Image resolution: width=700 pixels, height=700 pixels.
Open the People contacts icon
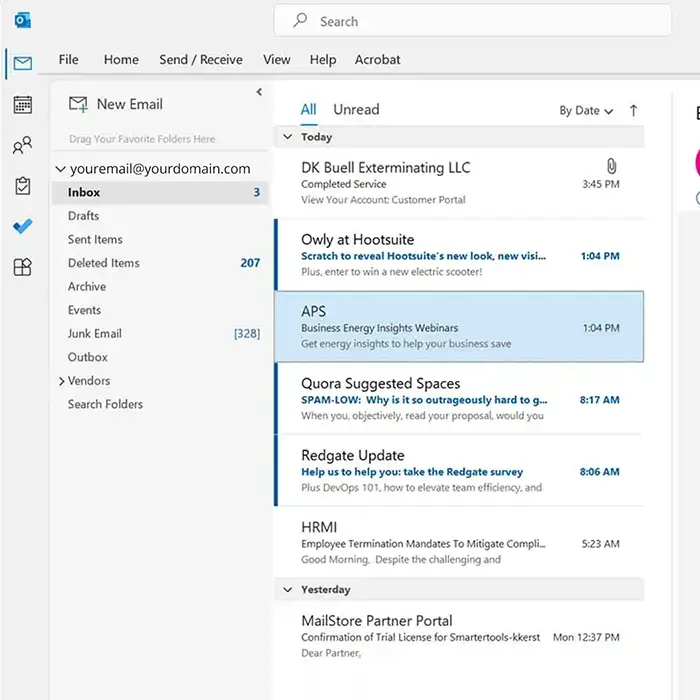22,145
